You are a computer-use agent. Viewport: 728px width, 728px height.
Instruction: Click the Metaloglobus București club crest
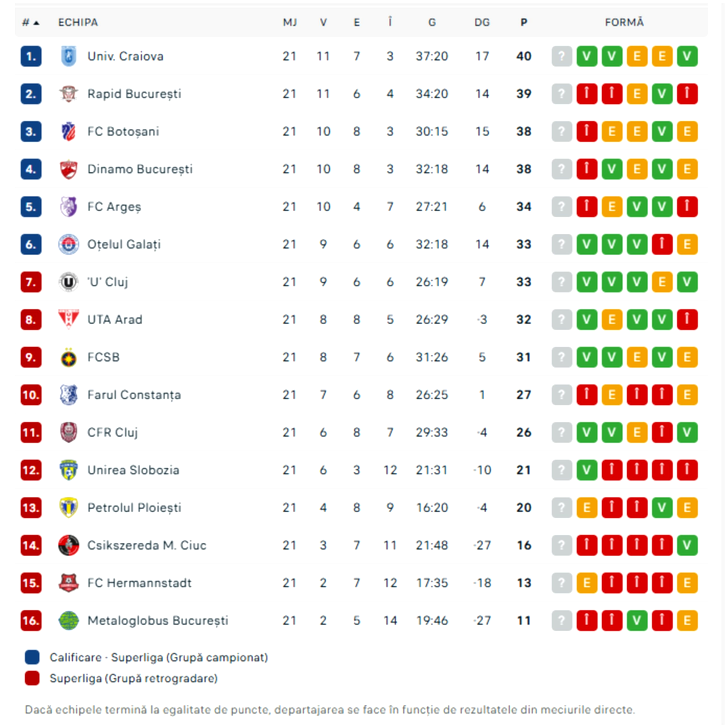coord(68,620)
